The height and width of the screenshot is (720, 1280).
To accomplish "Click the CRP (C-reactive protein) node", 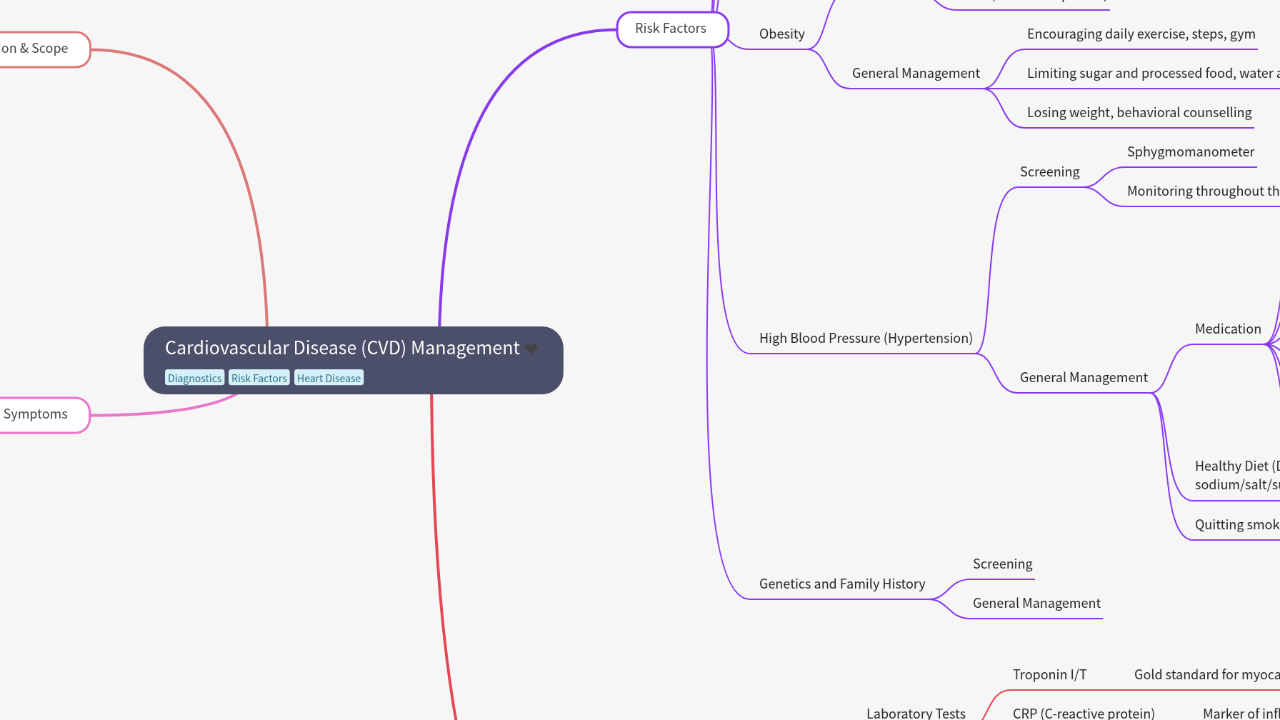I will tap(1083, 713).
